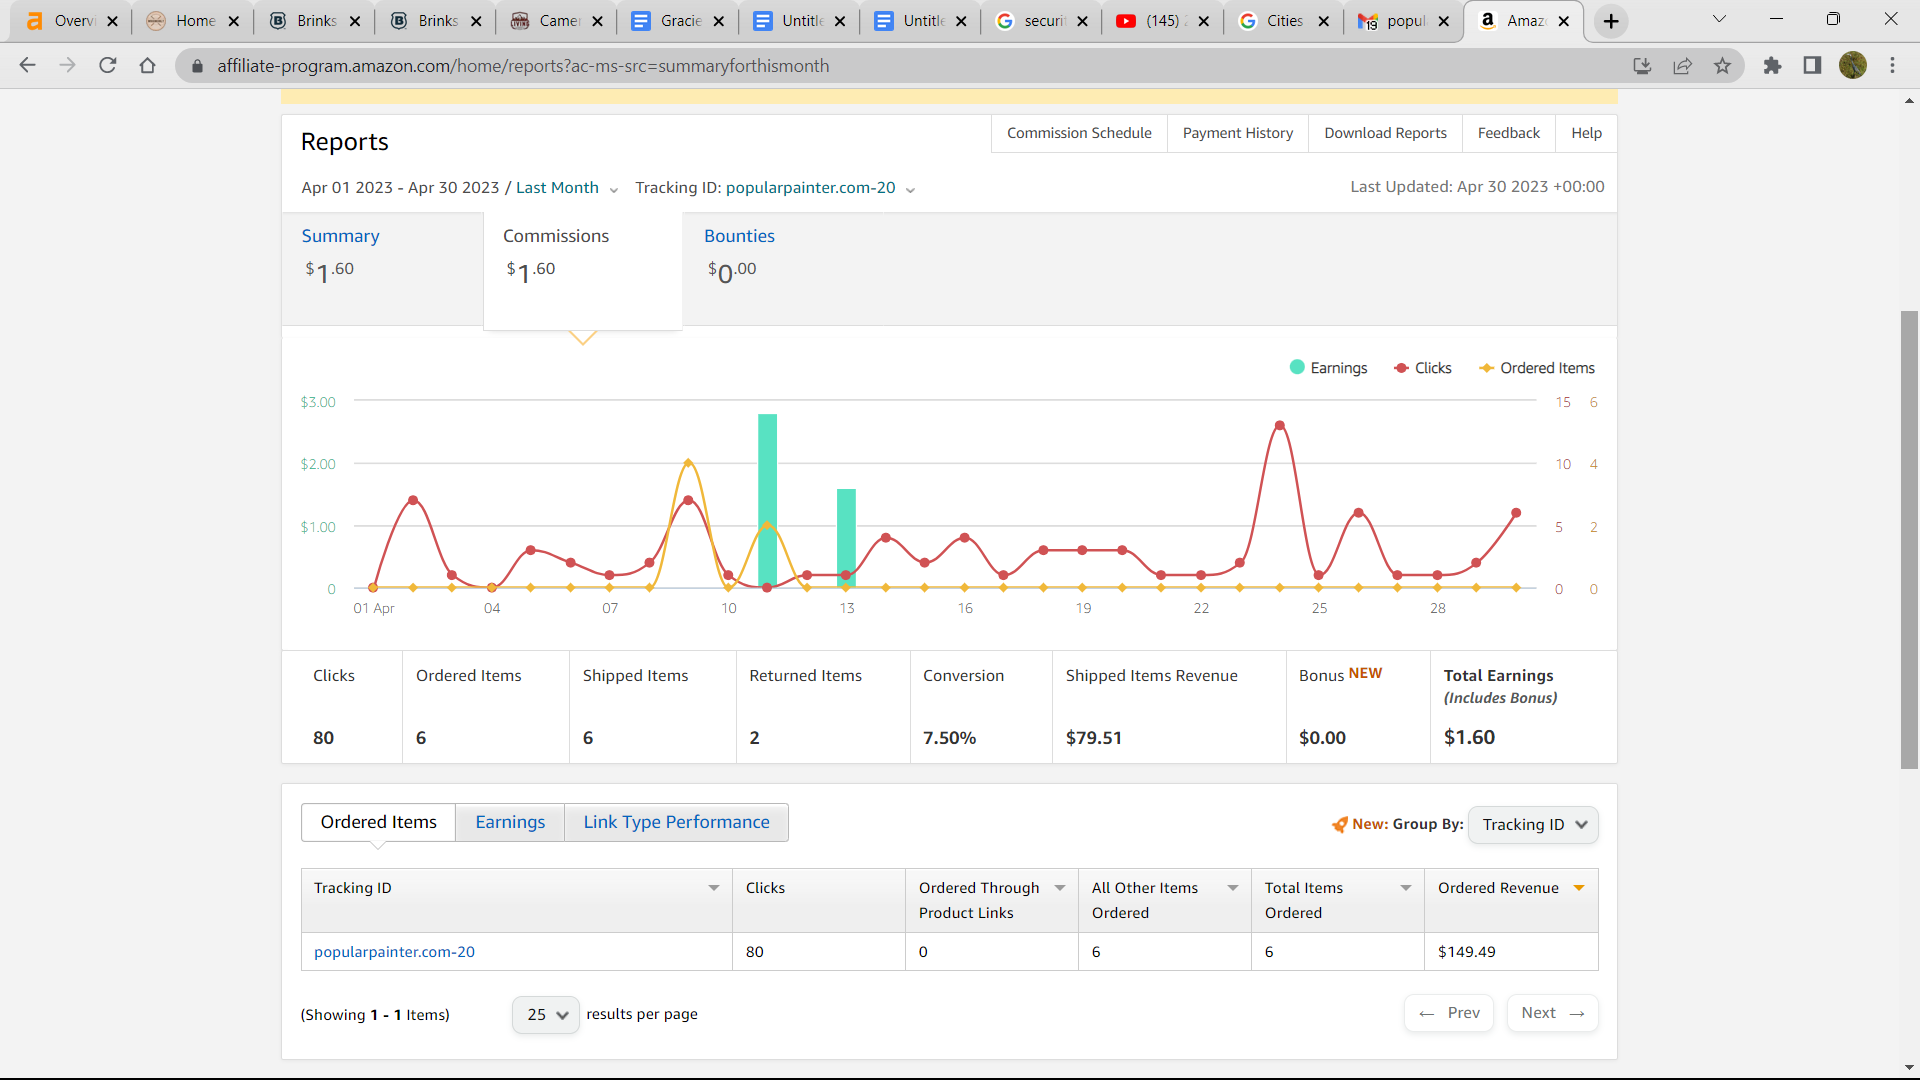Click the share page icon in address bar
Image resolution: width=1920 pixels, height=1080 pixels.
point(1682,65)
